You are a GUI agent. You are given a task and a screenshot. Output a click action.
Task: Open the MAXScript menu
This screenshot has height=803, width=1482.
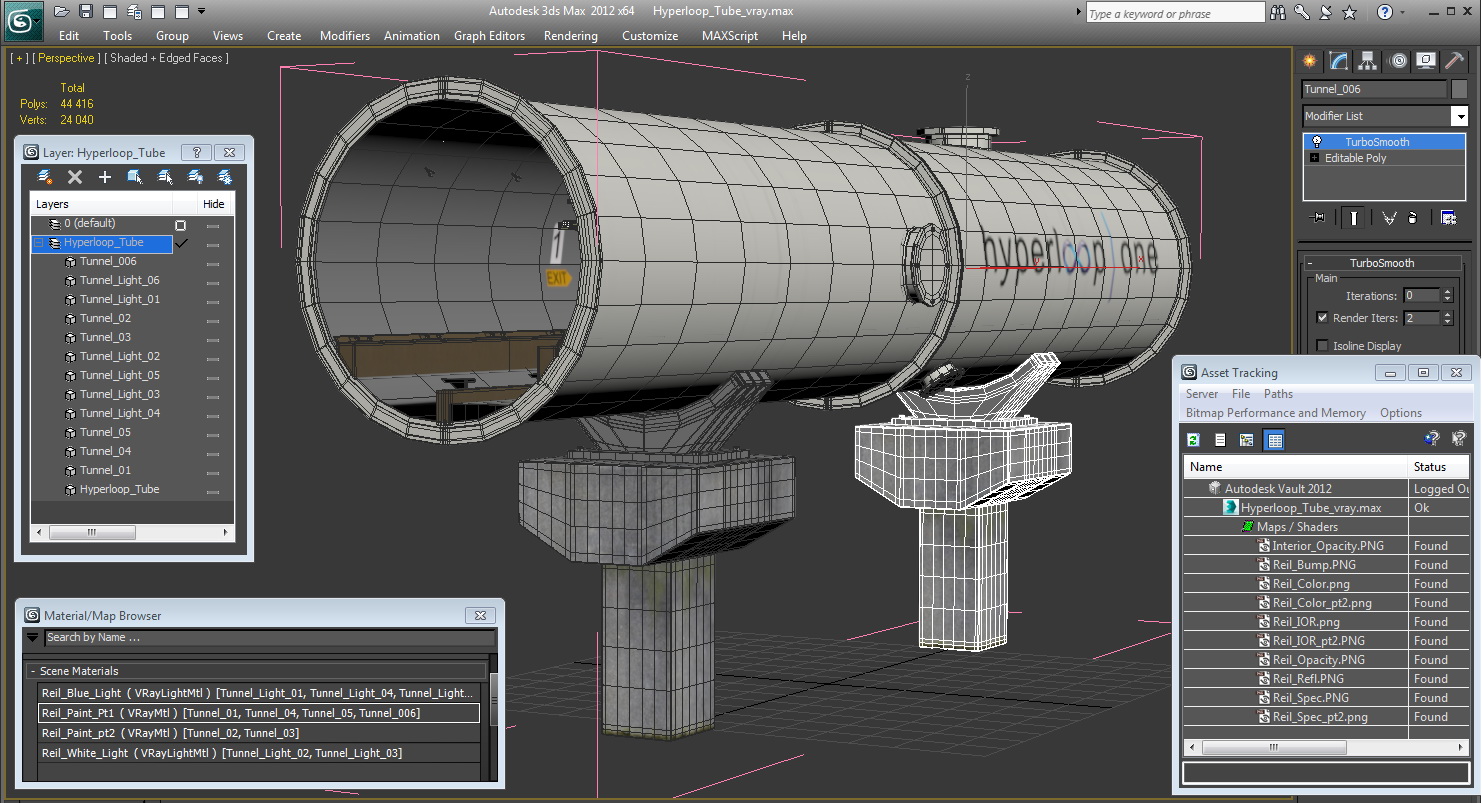(731, 35)
